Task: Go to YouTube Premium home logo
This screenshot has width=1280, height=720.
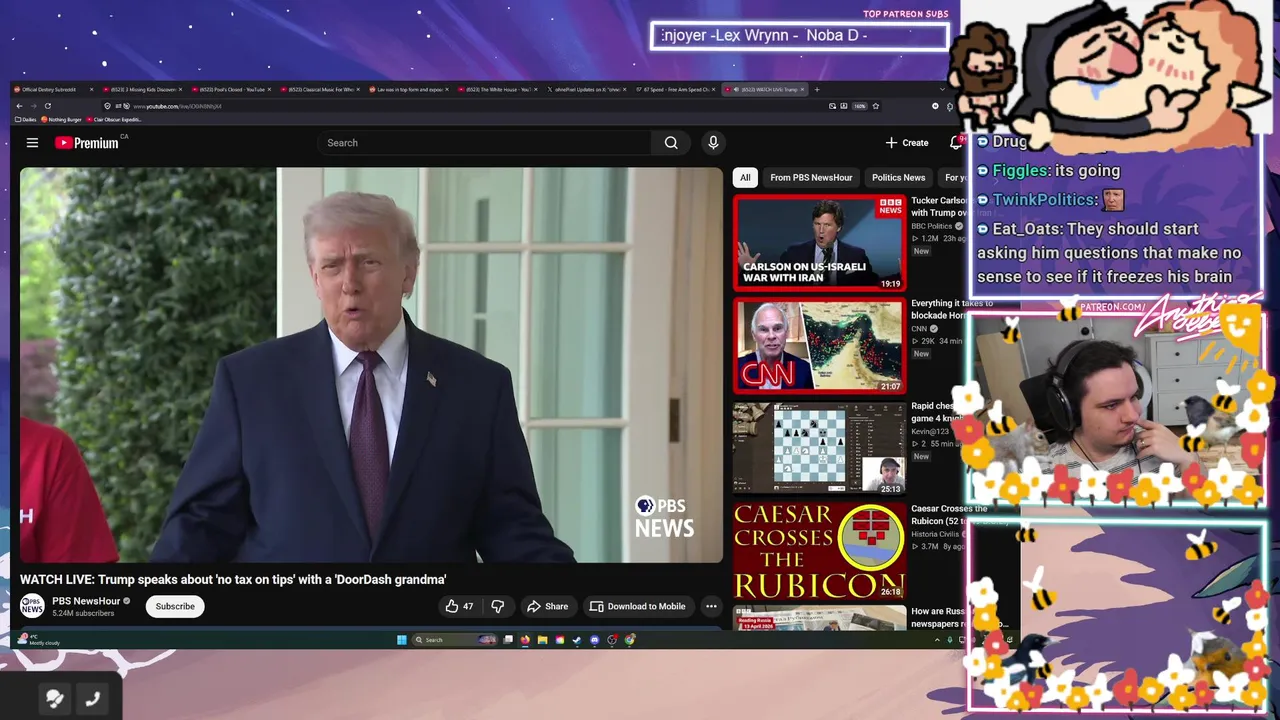Action: pos(87,143)
